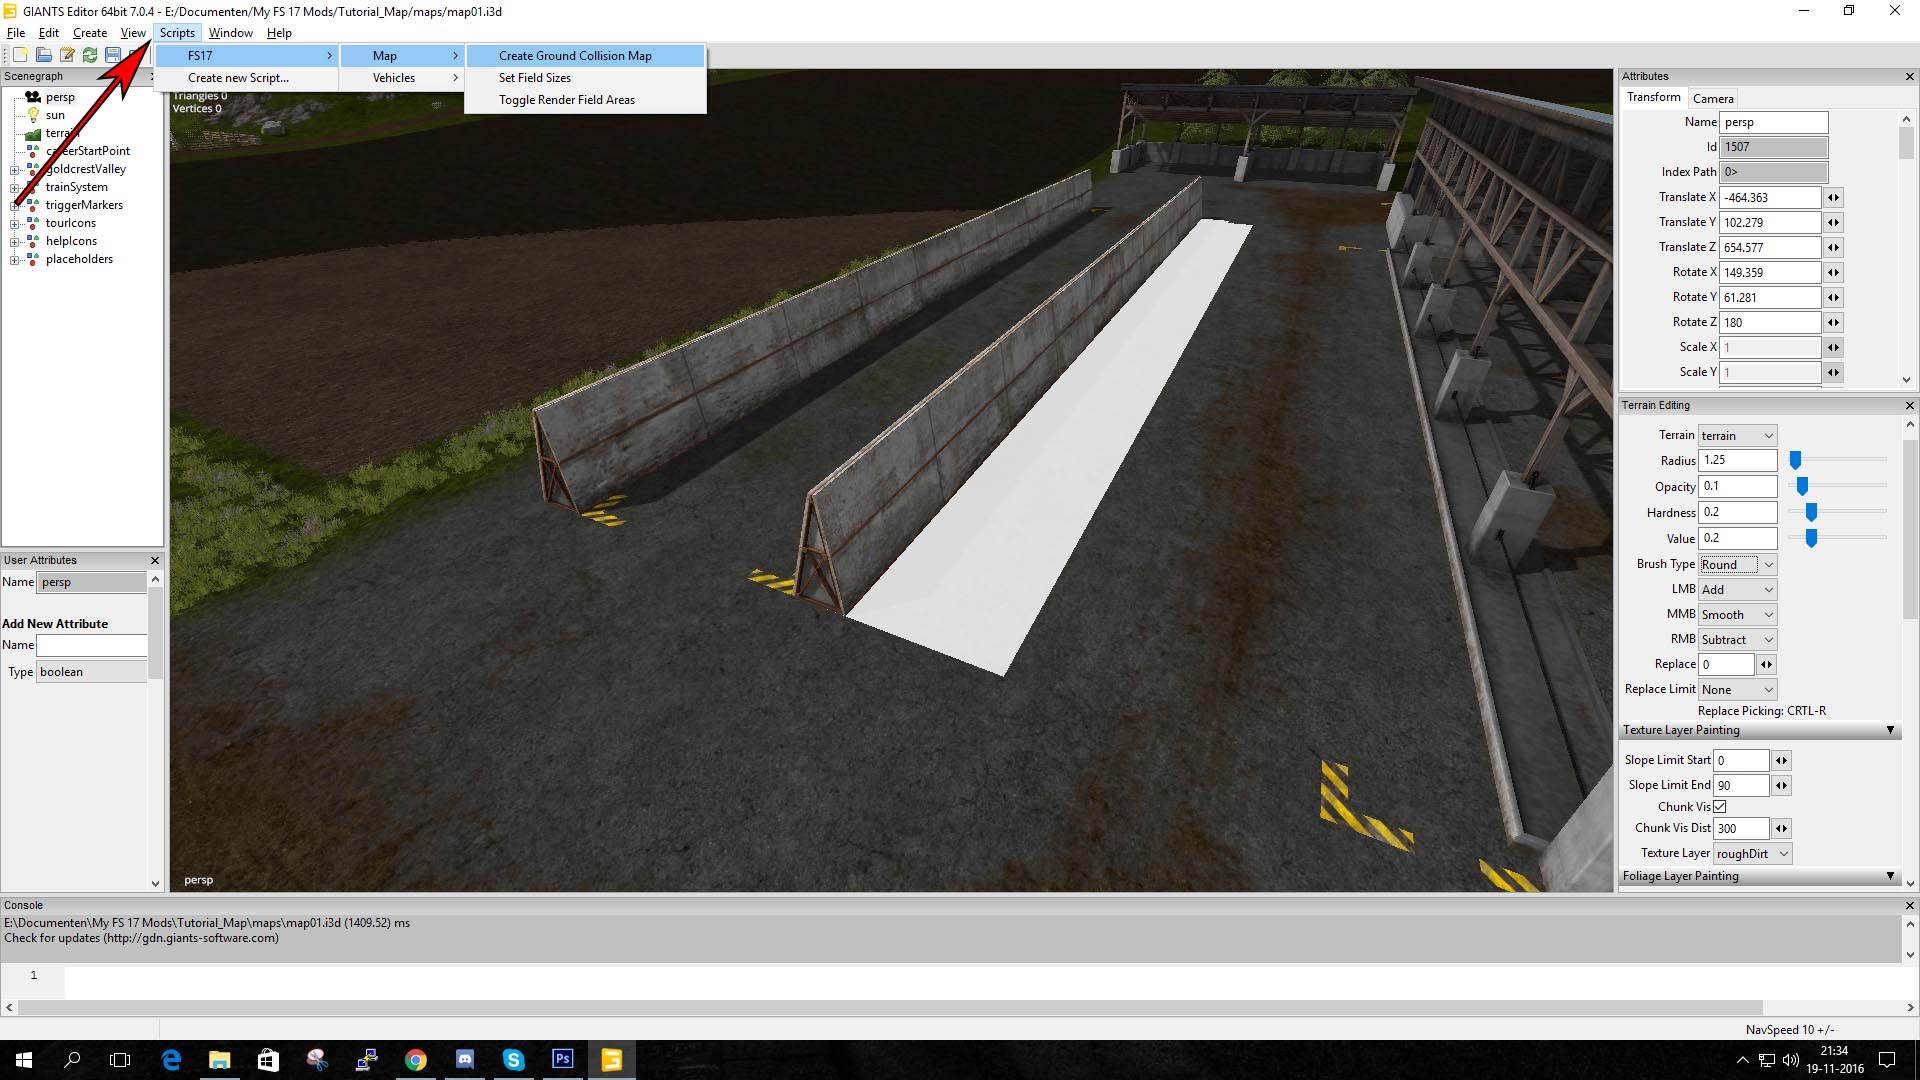The width and height of the screenshot is (1920, 1080).
Task: Choose Create Ground Collision Map entry
Action: 585,56
